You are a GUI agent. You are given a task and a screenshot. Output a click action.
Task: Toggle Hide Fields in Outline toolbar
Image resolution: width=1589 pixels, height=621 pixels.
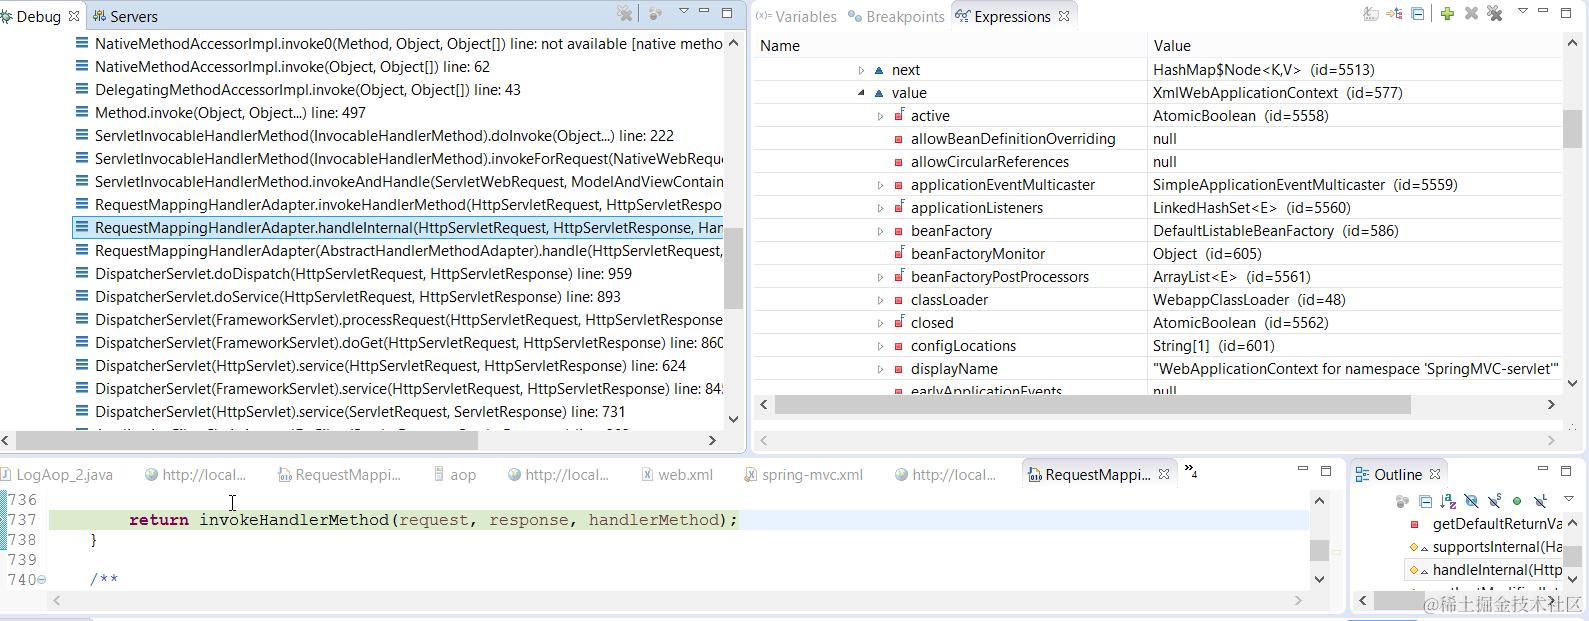coord(1471,501)
